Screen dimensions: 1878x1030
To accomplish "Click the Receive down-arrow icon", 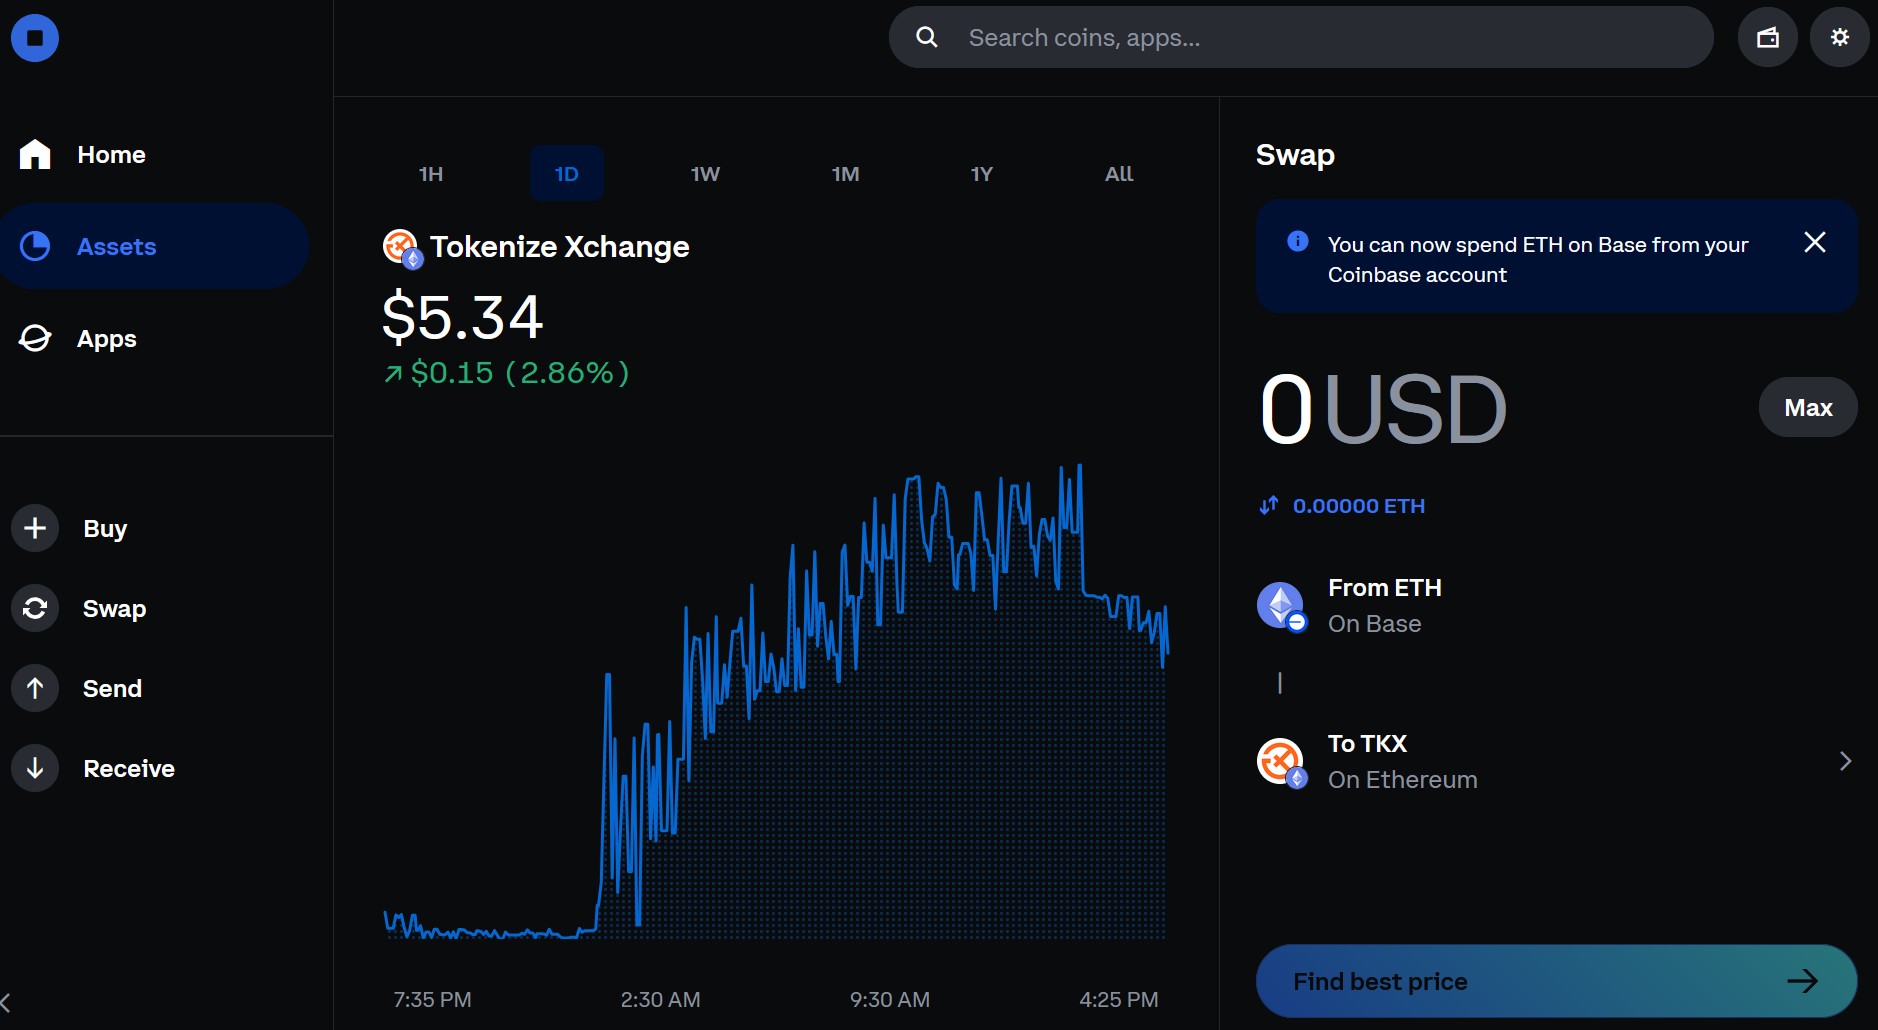I will (x=35, y=768).
